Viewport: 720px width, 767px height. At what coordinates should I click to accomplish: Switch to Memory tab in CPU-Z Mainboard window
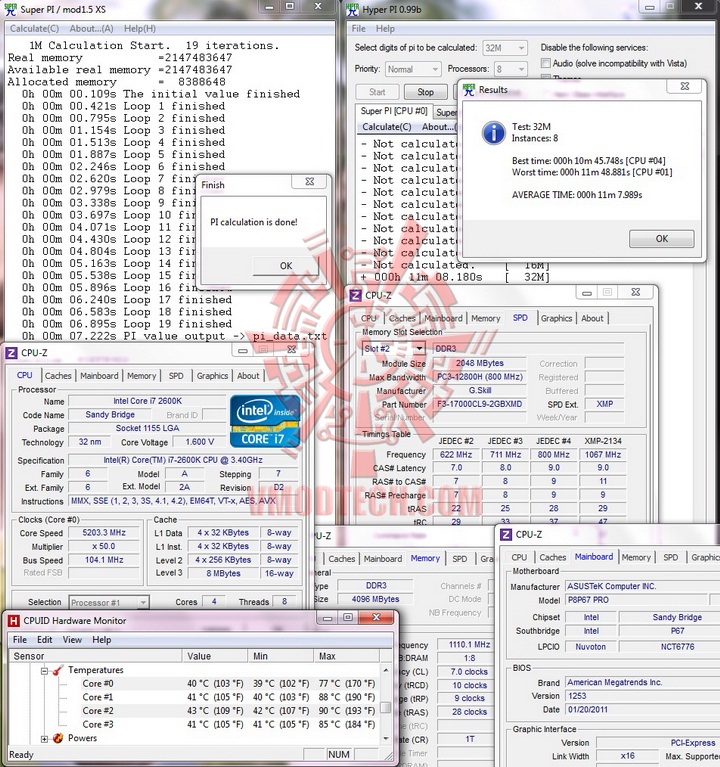coord(636,557)
